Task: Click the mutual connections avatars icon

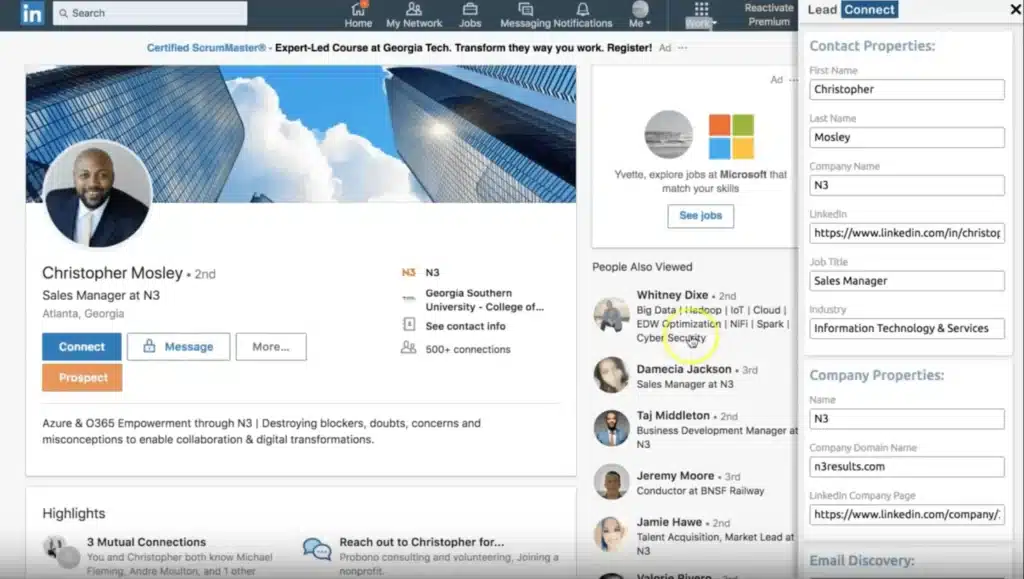Action: pos(60,550)
